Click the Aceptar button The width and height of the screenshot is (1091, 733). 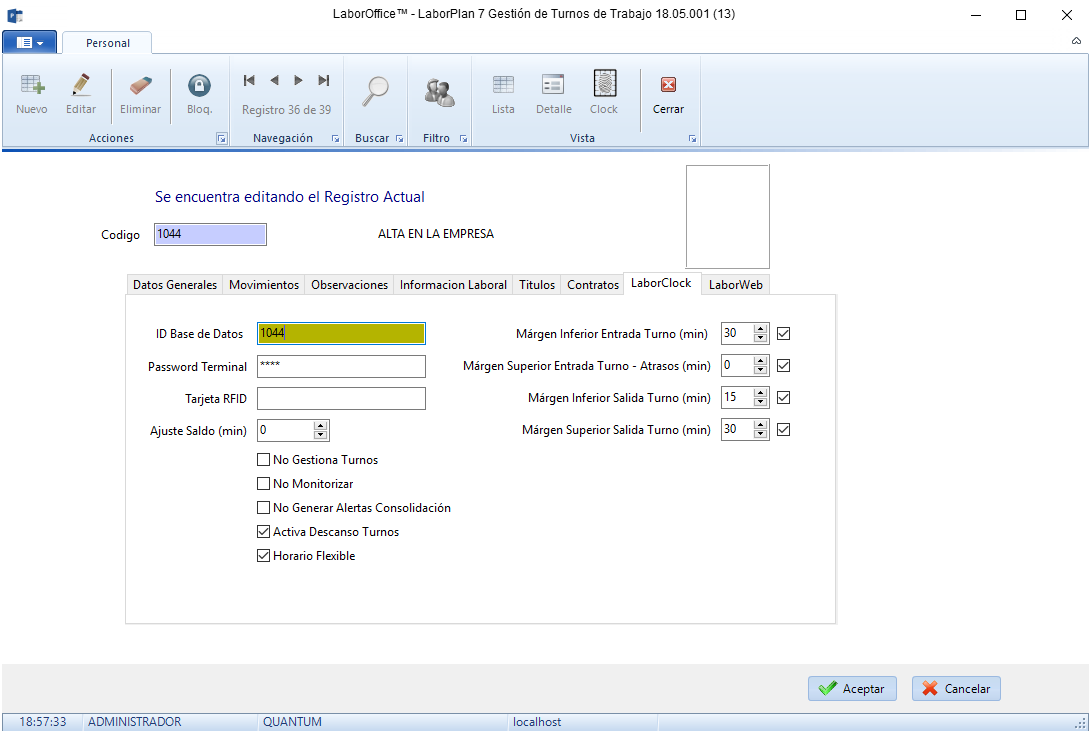click(x=852, y=688)
